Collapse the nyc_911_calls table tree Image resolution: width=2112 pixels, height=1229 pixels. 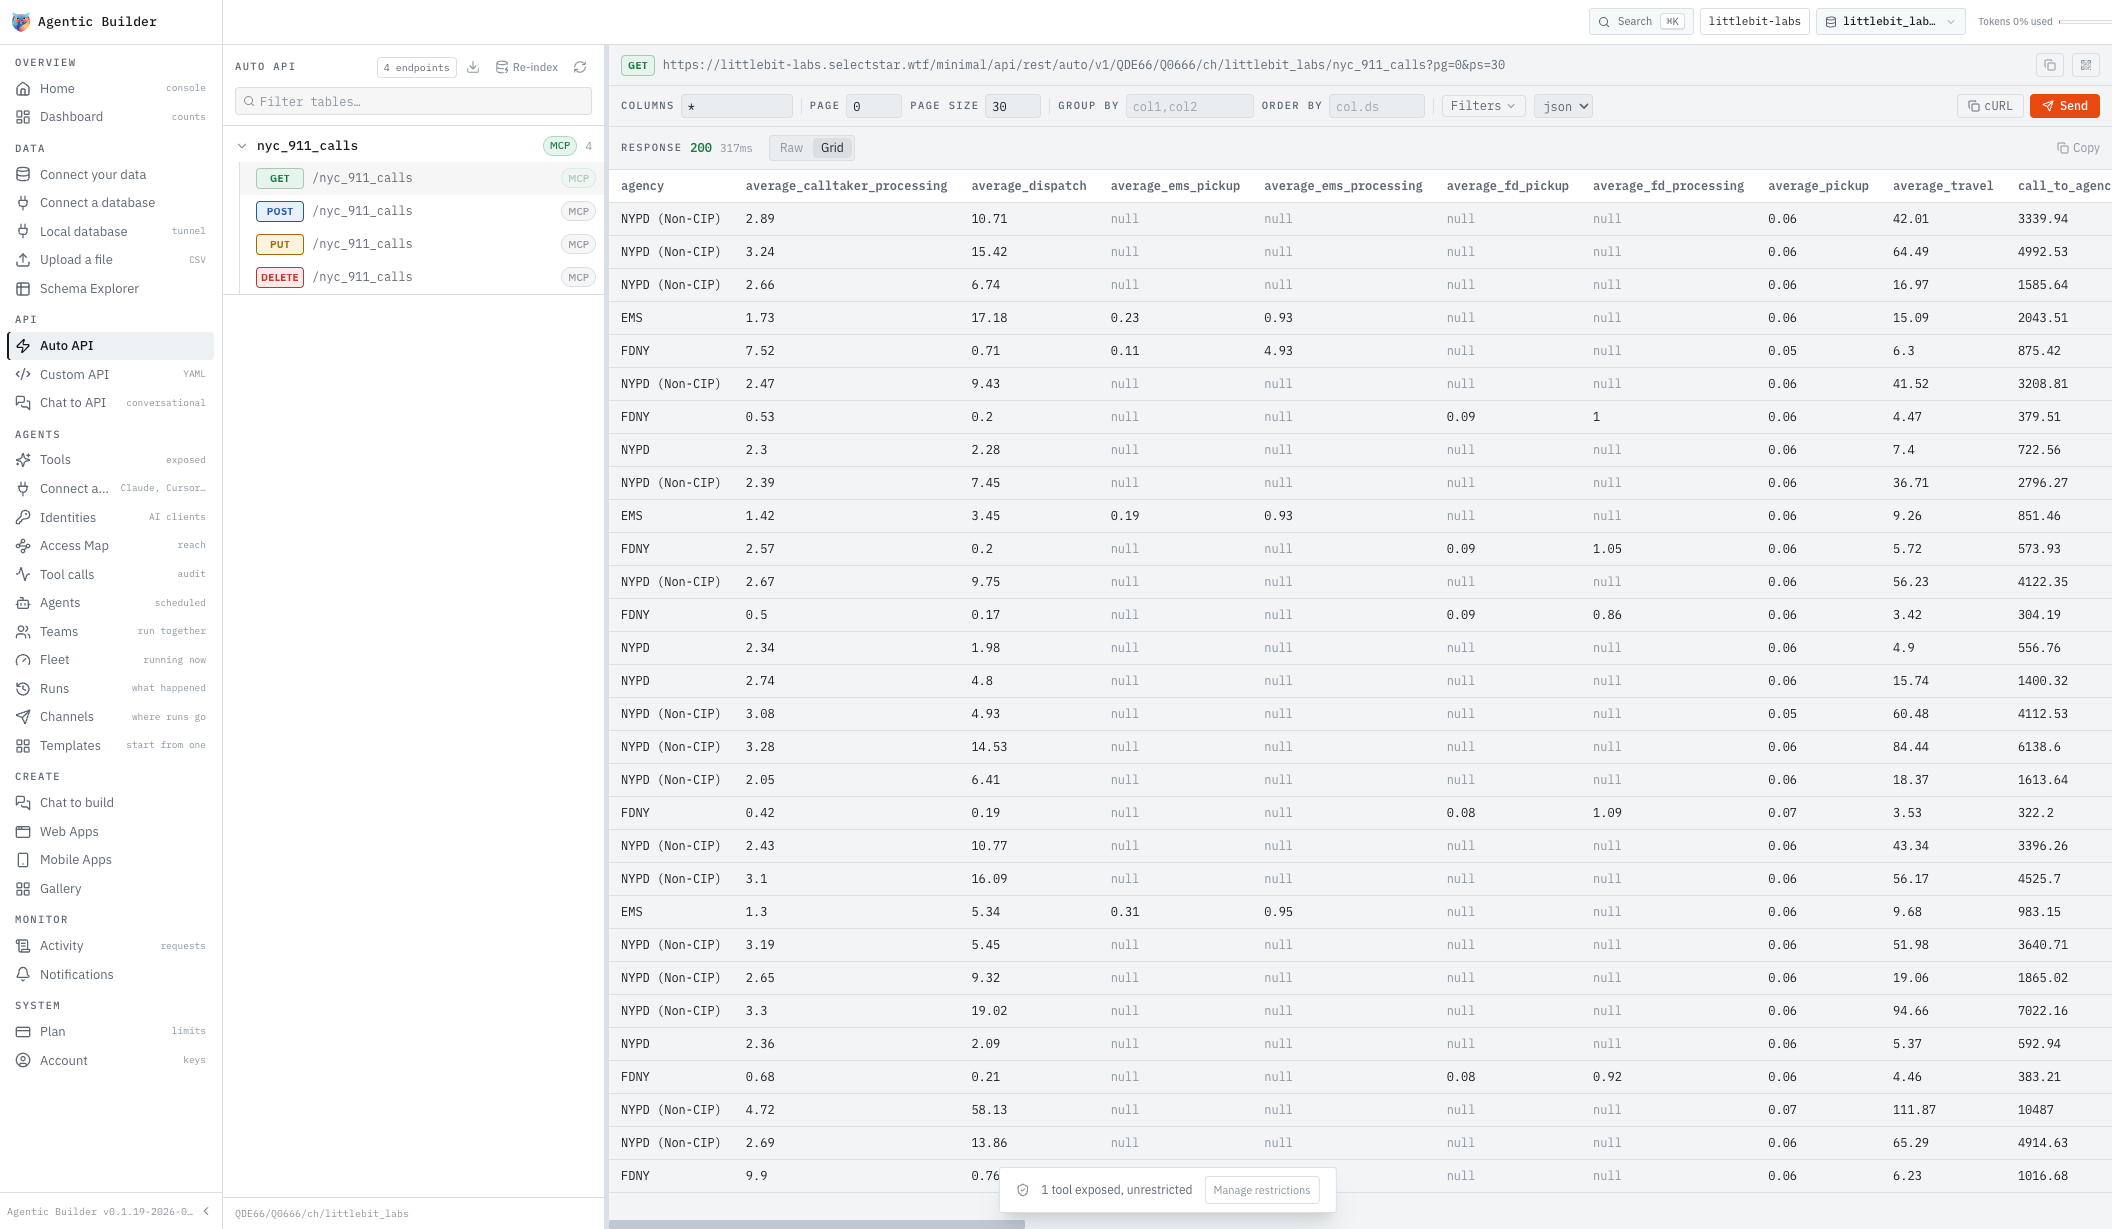tap(242, 146)
